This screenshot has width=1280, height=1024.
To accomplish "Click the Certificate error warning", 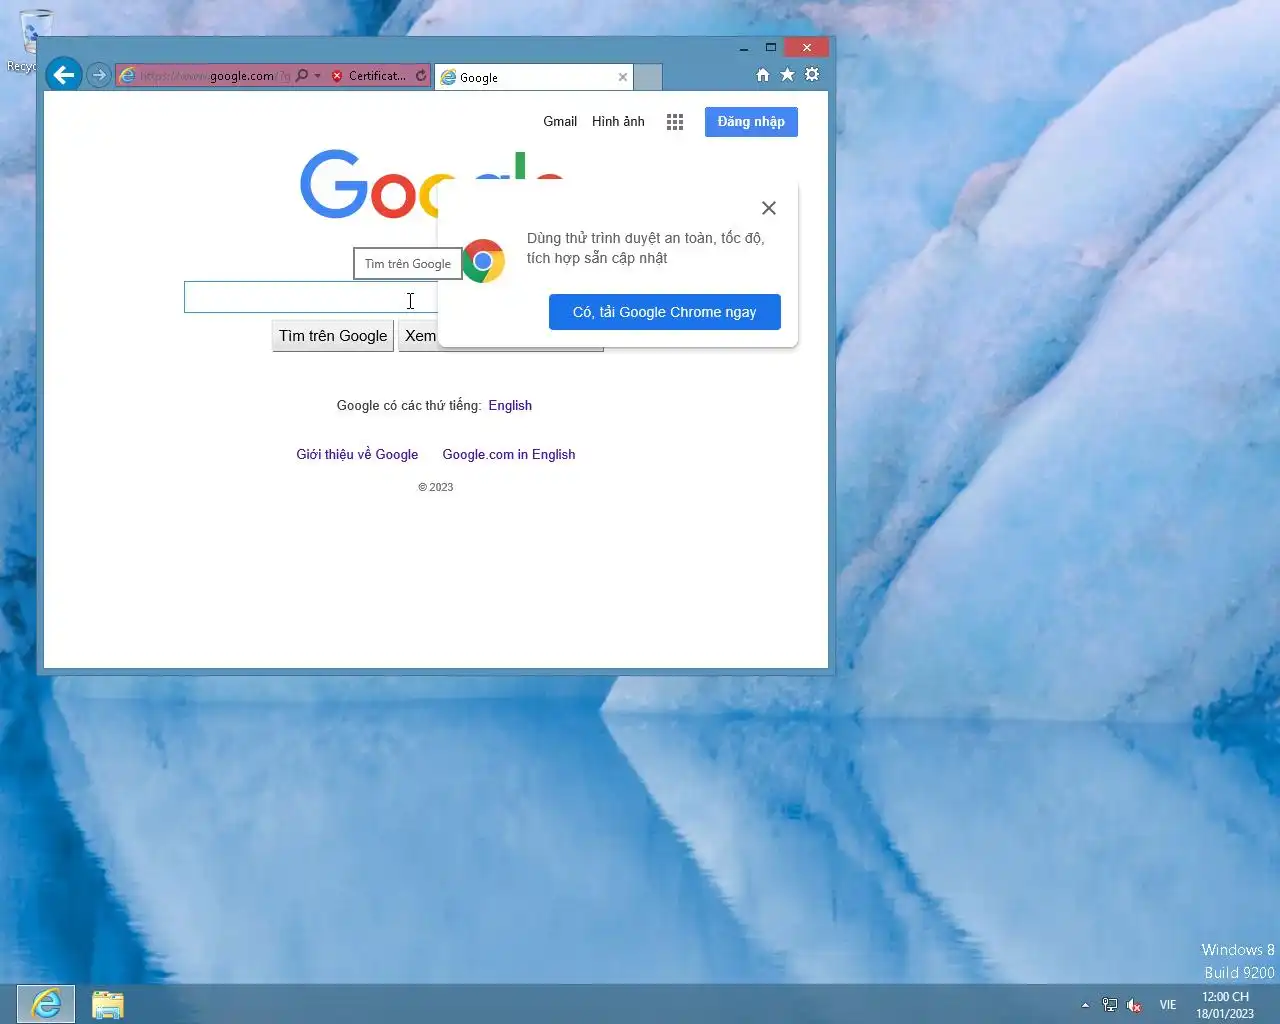I will pos(369,76).
